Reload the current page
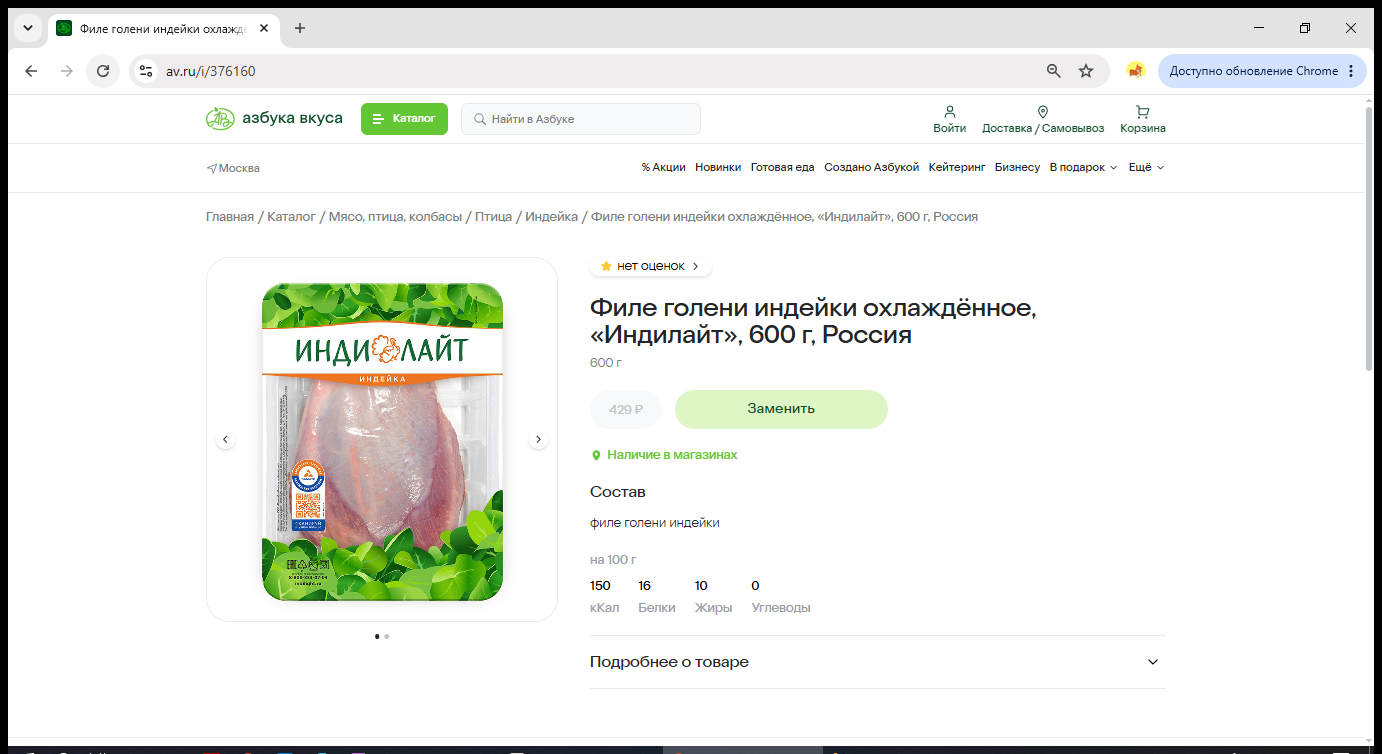The width and height of the screenshot is (1382, 754). (103, 71)
